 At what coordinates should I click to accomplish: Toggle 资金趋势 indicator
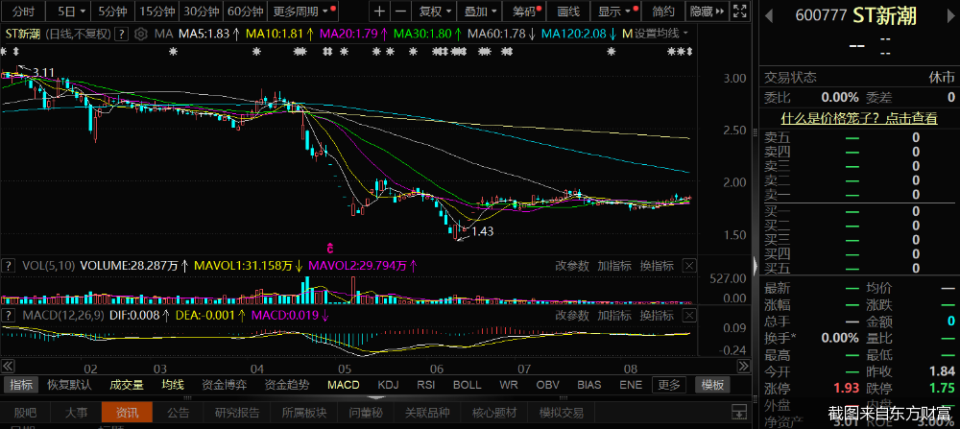coord(287,385)
